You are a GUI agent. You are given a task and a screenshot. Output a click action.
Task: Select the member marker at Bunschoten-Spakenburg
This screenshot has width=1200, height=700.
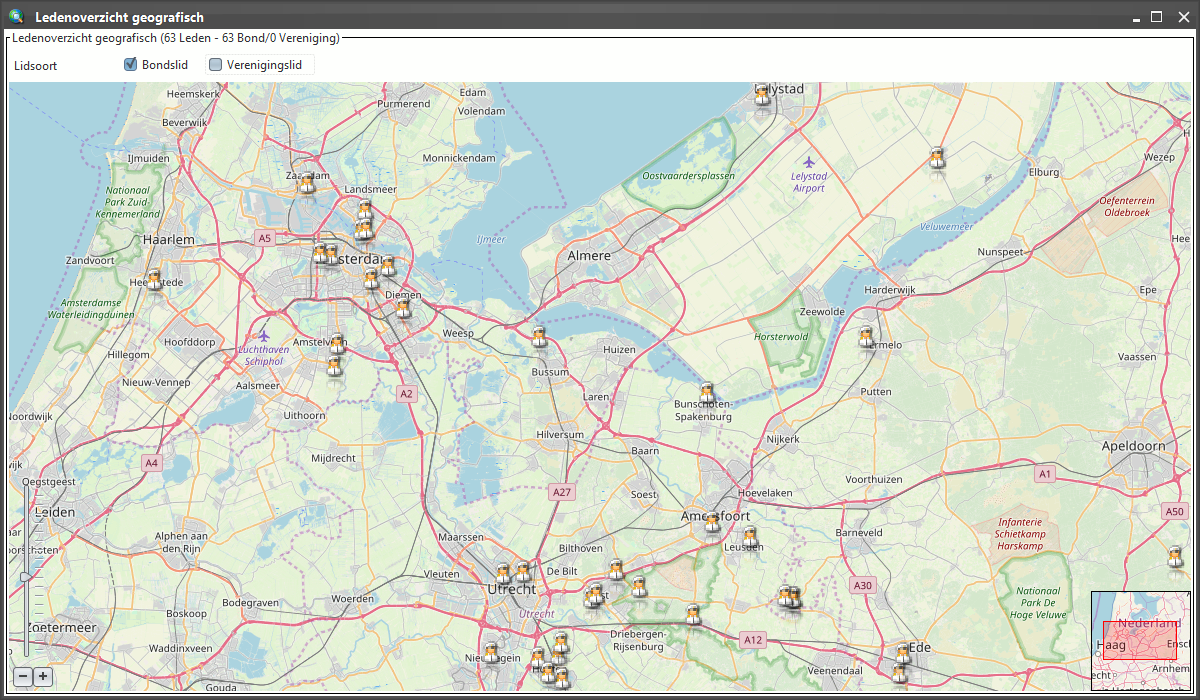(x=707, y=393)
